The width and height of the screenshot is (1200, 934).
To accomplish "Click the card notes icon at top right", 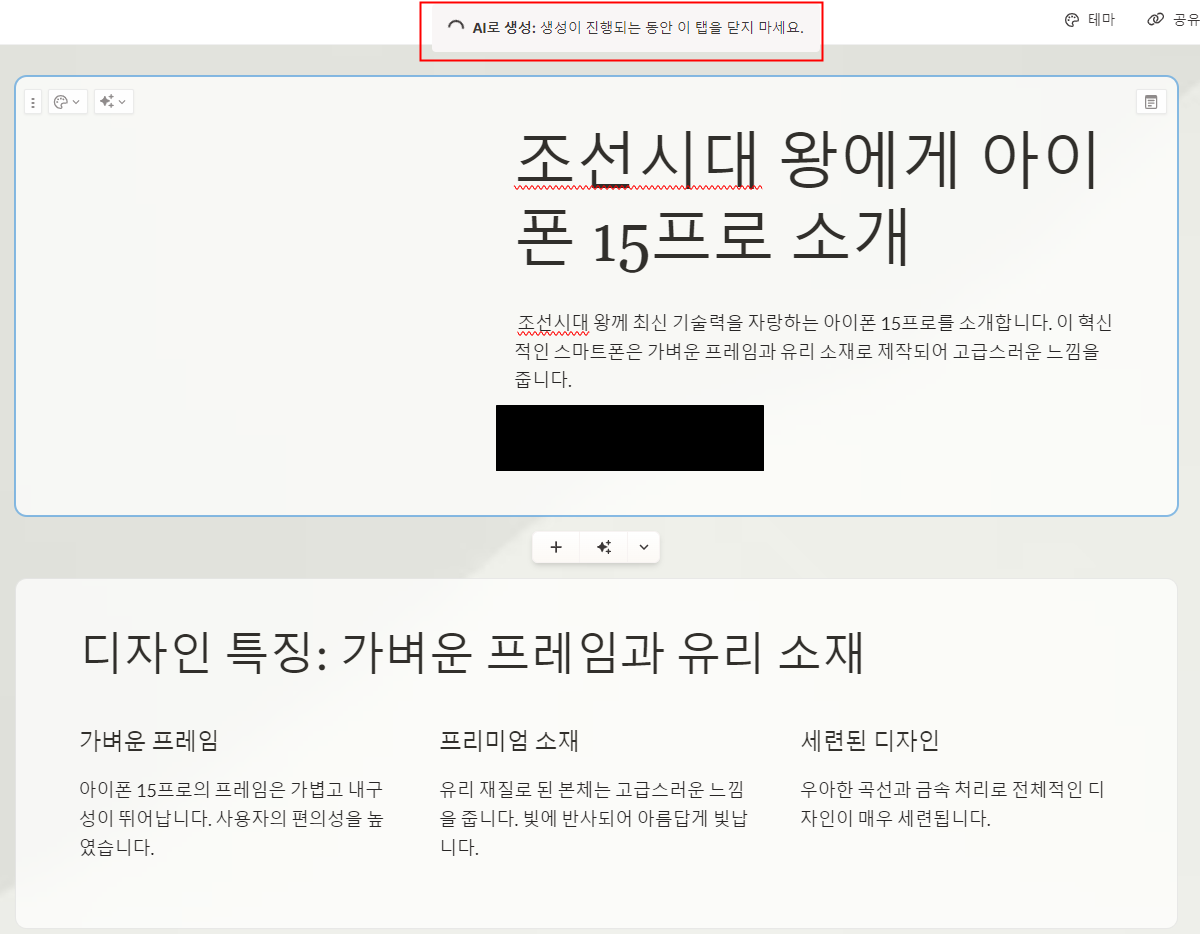I will 1151,102.
